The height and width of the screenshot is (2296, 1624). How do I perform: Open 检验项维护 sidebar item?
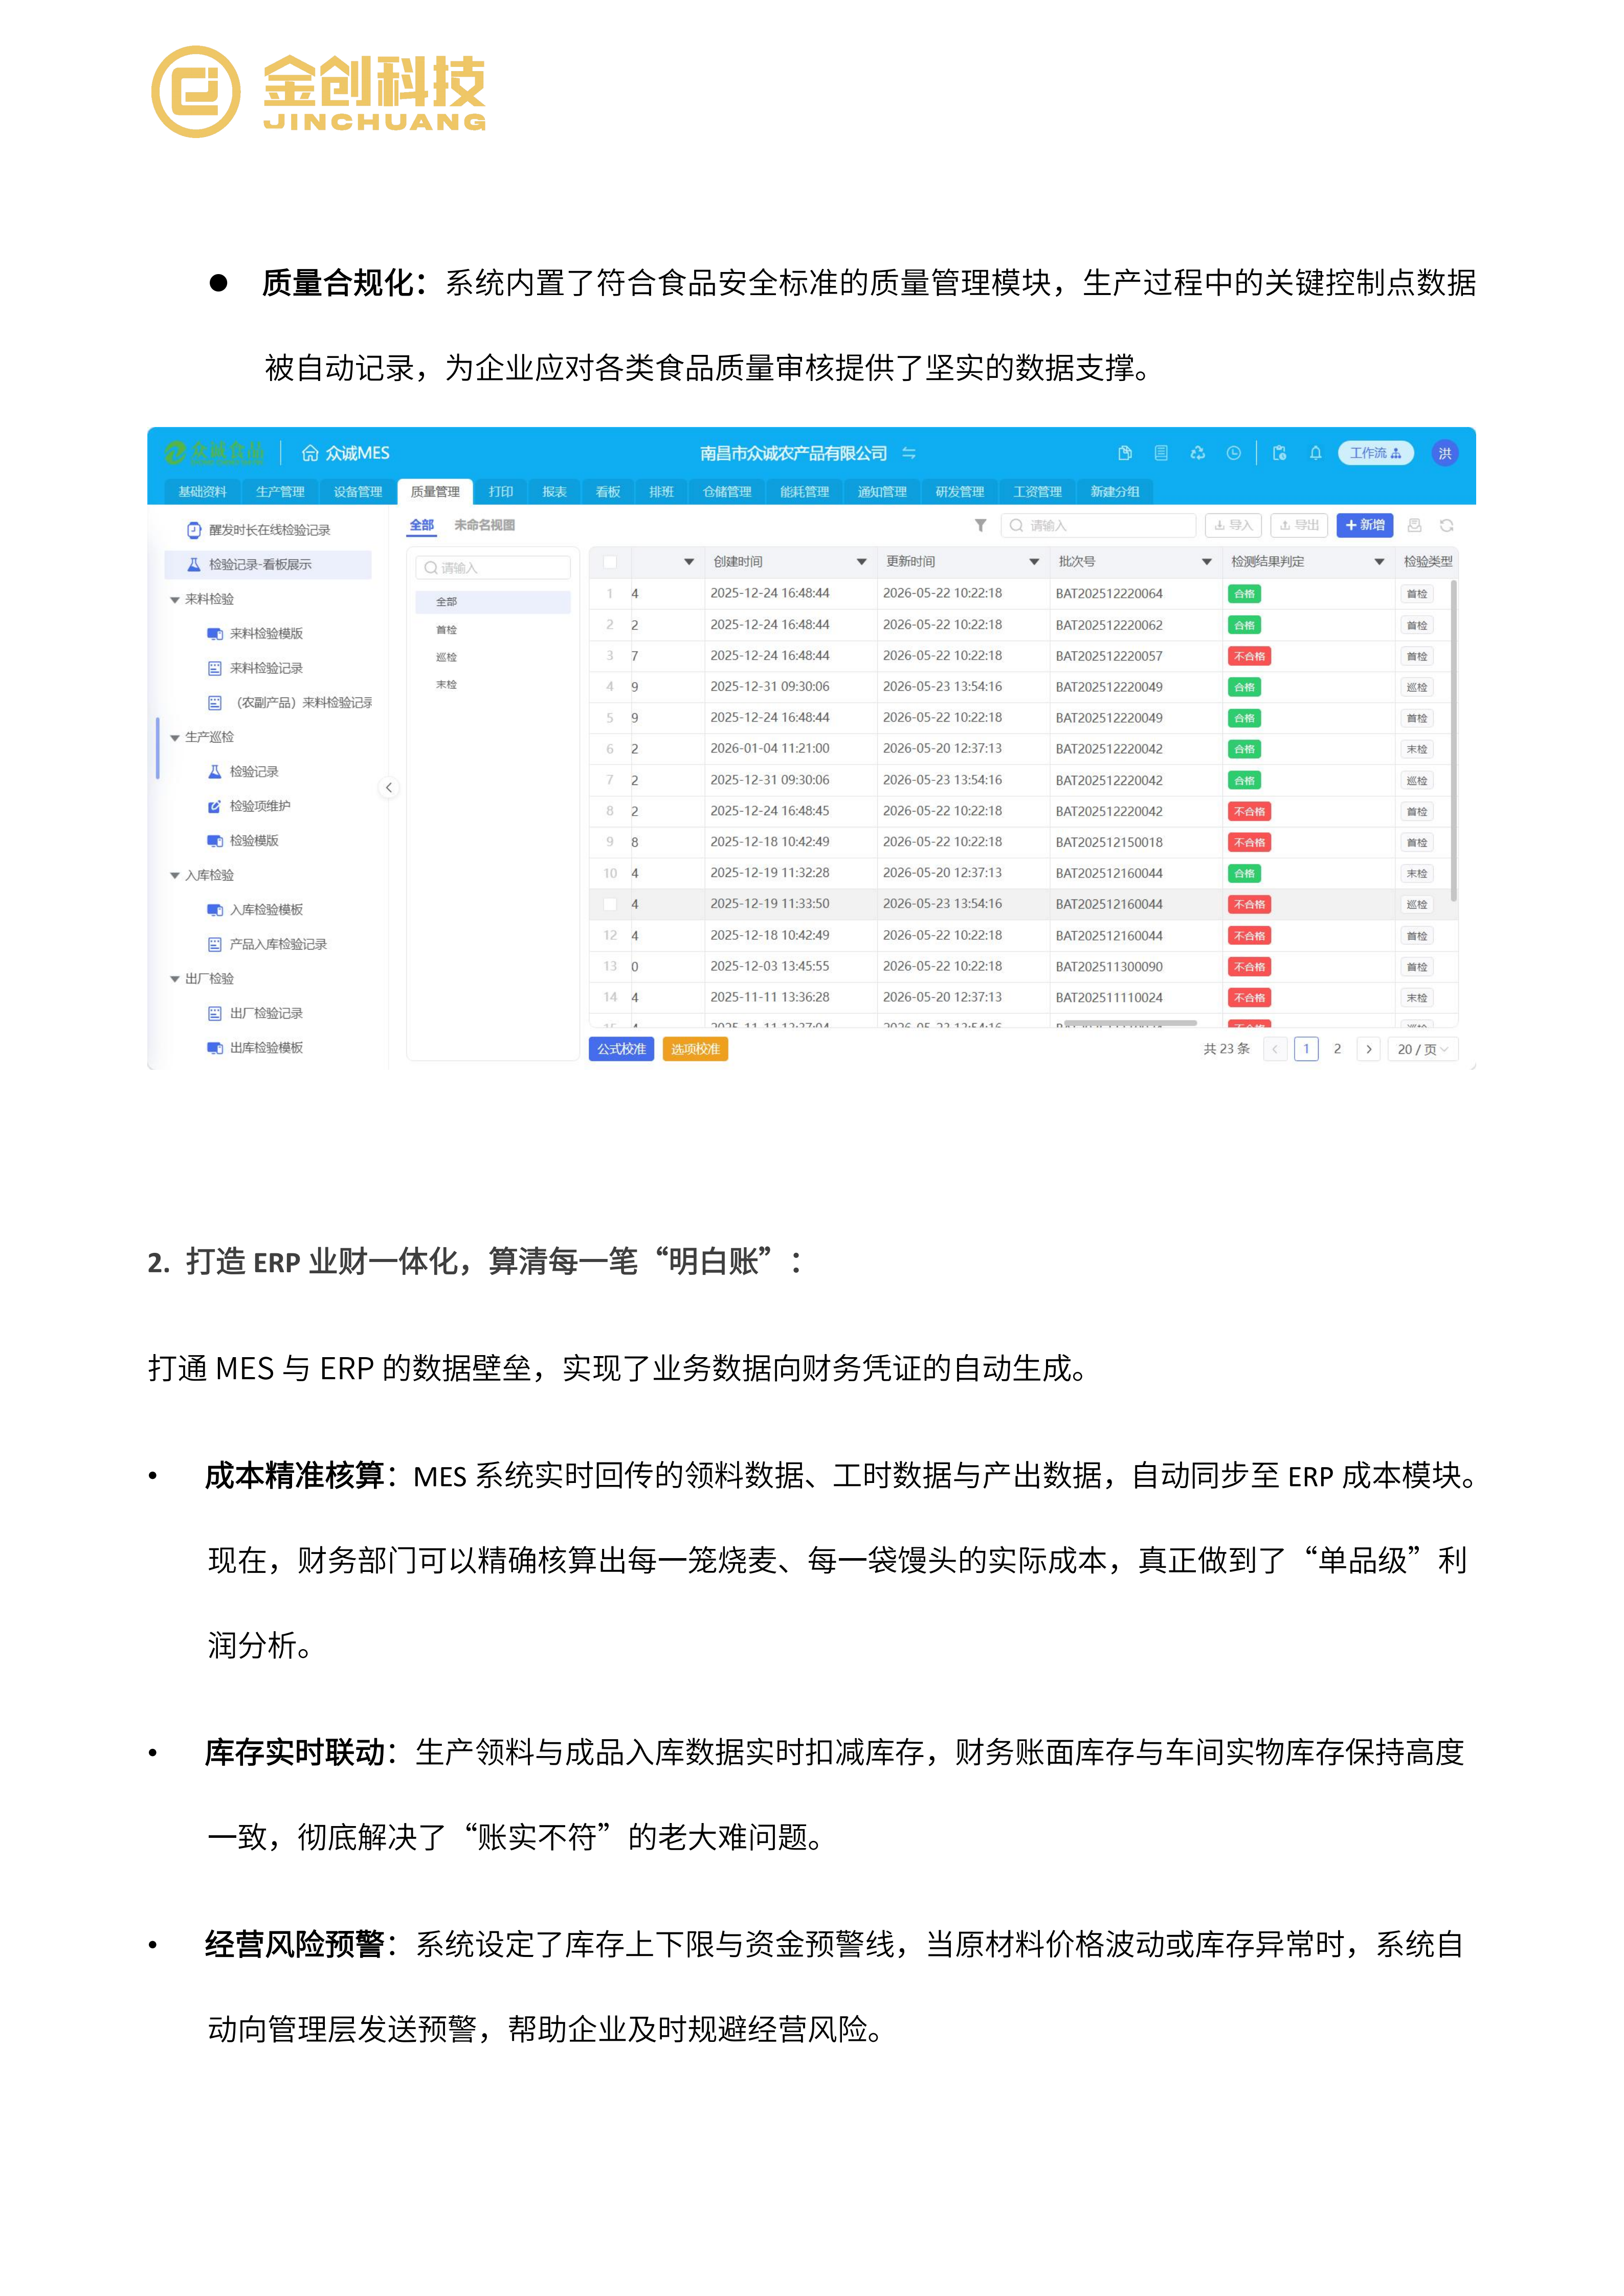pos(249,806)
